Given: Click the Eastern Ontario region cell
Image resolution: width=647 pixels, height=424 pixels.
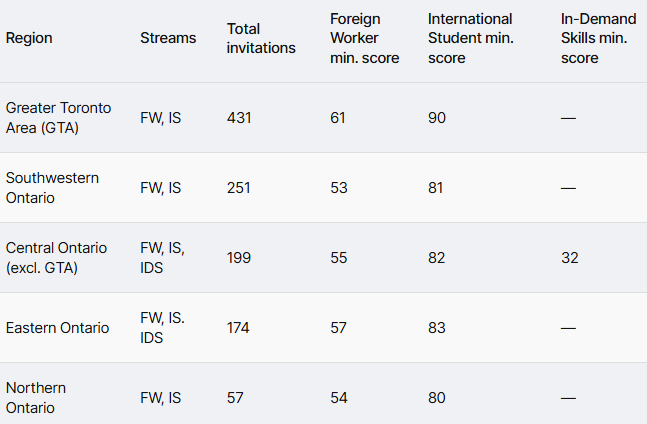Looking at the screenshot, I should coord(58,327).
